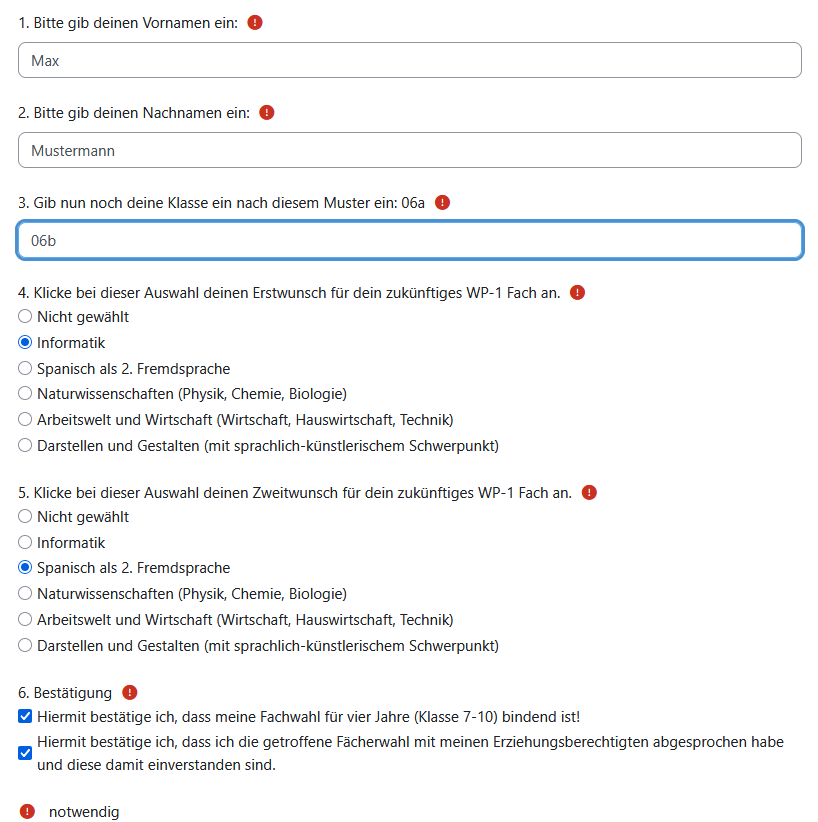The width and height of the screenshot is (818, 822).
Task: Click the red exclamation icon next to Nachnamen question
Action: point(266,112)
